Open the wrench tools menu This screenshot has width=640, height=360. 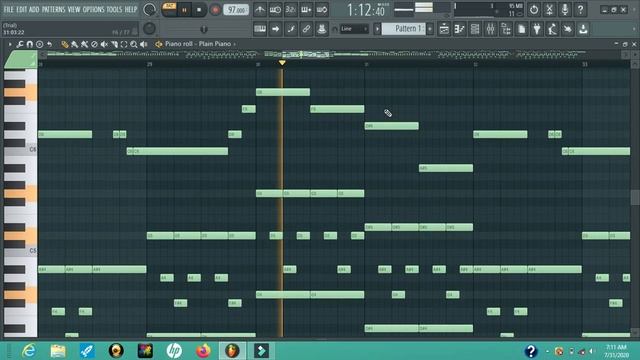[20, 44]
